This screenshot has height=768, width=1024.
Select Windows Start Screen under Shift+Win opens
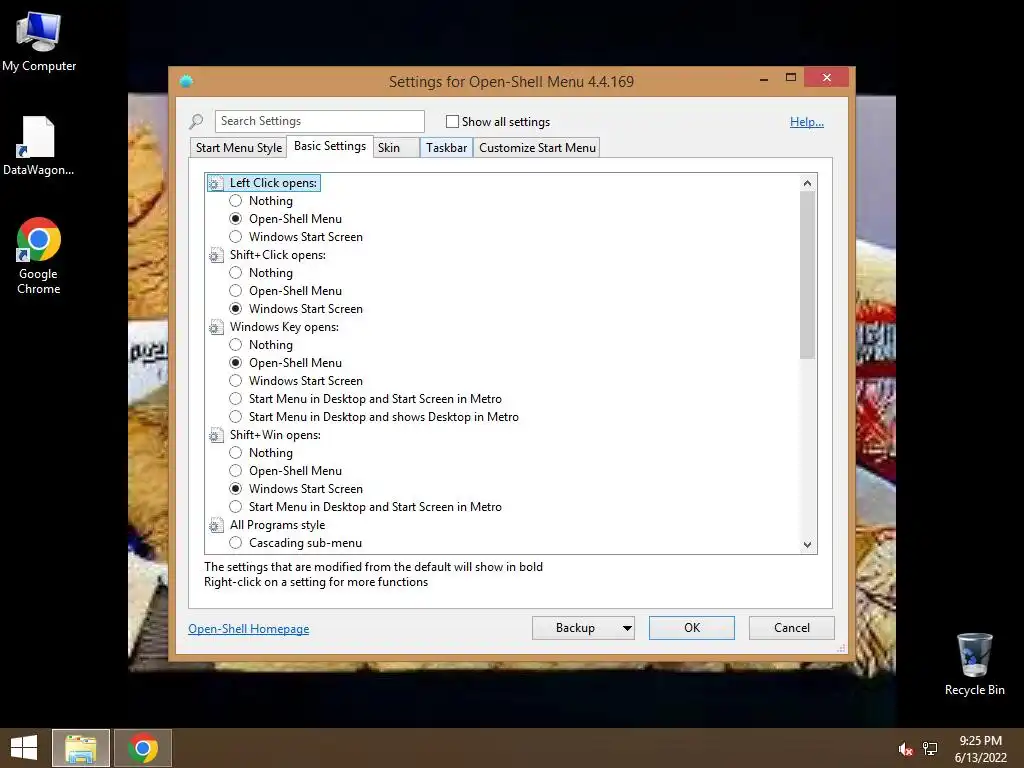[236, 488]
